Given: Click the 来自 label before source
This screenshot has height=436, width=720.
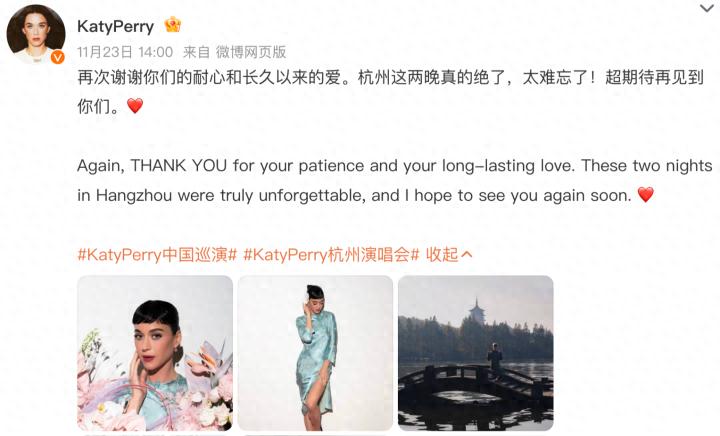Looking at the screenshot, I should [197, 52].
